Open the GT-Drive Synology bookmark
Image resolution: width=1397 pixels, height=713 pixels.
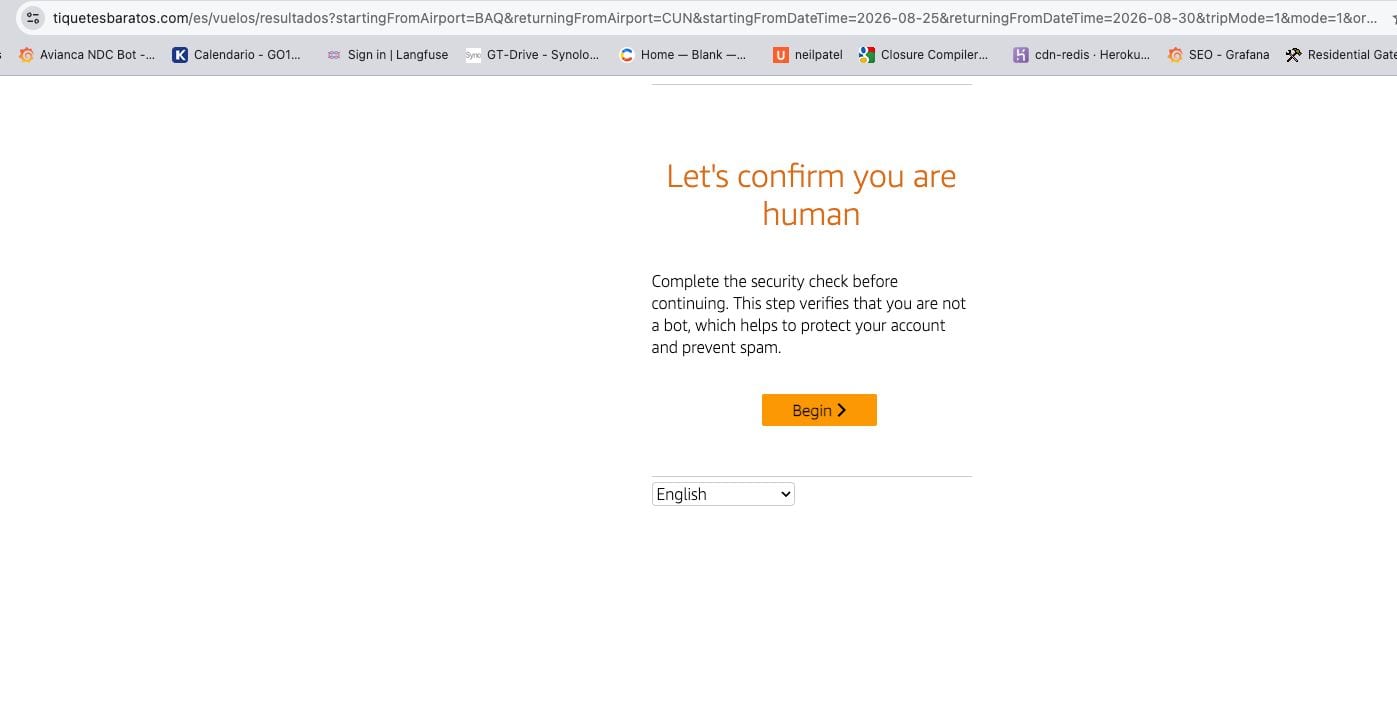point(532,55)
